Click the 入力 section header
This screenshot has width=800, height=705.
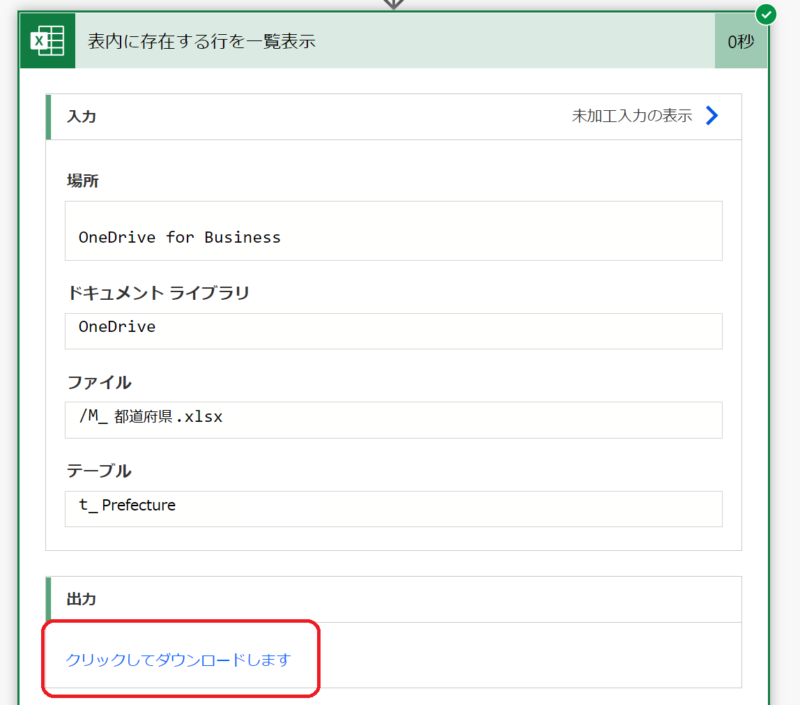click(82, 117)
